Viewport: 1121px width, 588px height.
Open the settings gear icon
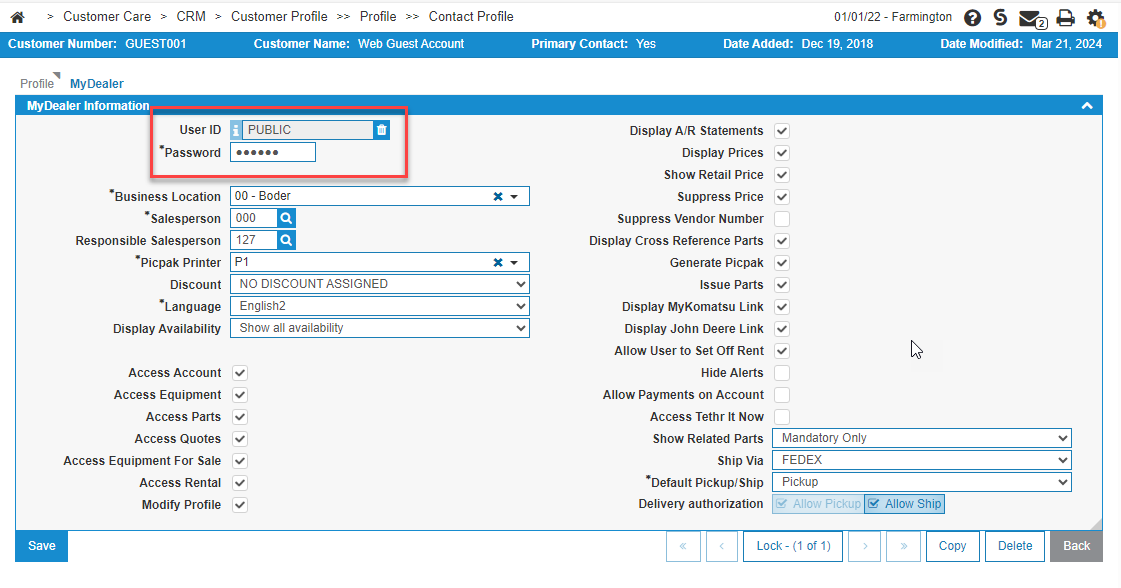1095,18
